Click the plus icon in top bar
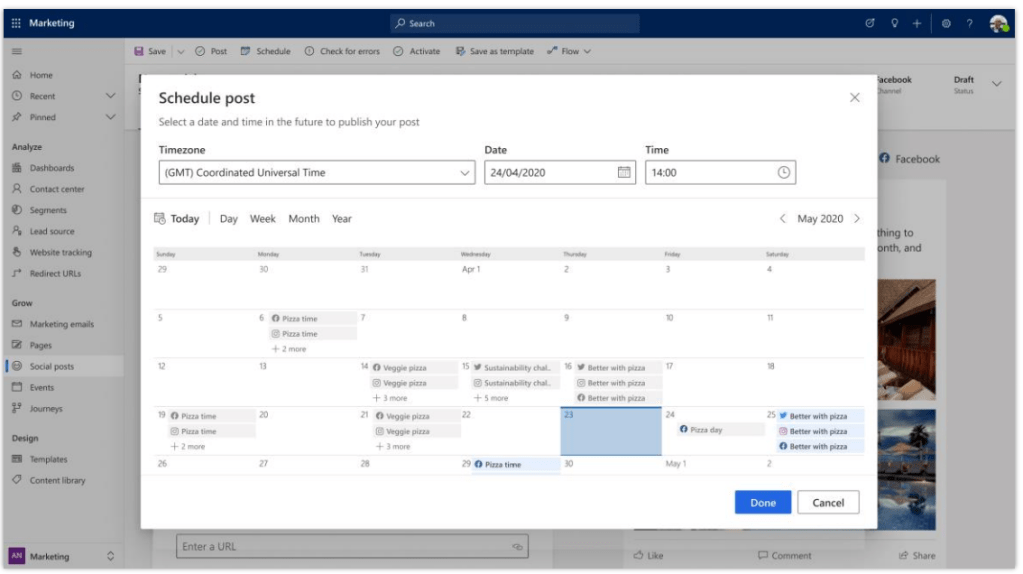 (x=917, y=23)
